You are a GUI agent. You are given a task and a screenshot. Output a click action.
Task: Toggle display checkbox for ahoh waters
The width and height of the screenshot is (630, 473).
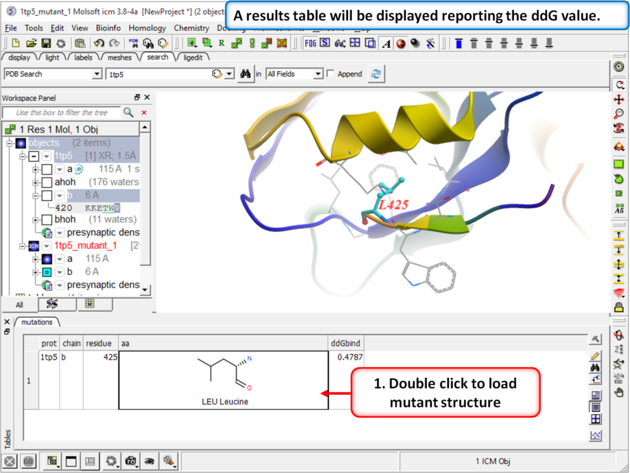pyautogui.click(x=46, y=182)
